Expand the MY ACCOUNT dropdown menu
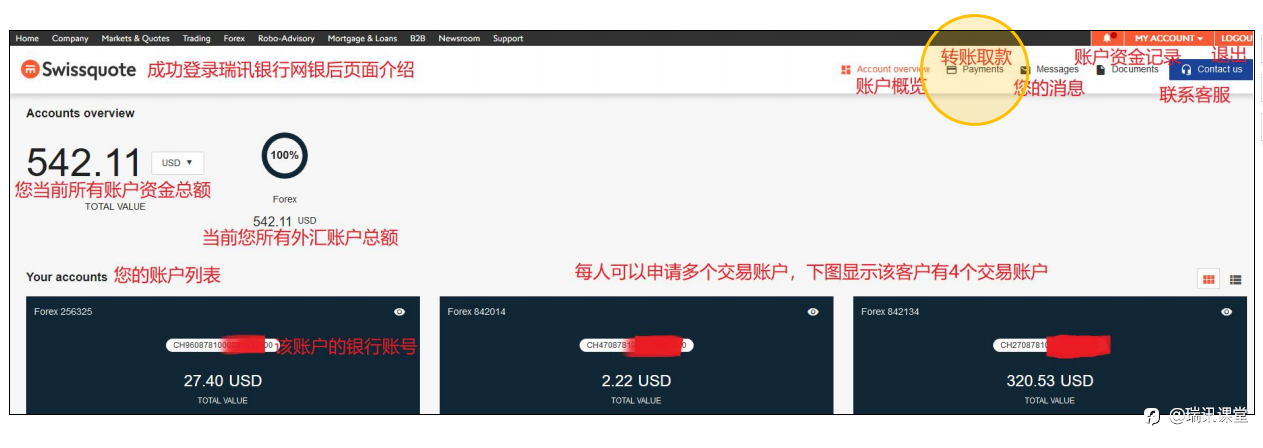The height and width of the screenshot is (448, 1263). [1168, 38]
